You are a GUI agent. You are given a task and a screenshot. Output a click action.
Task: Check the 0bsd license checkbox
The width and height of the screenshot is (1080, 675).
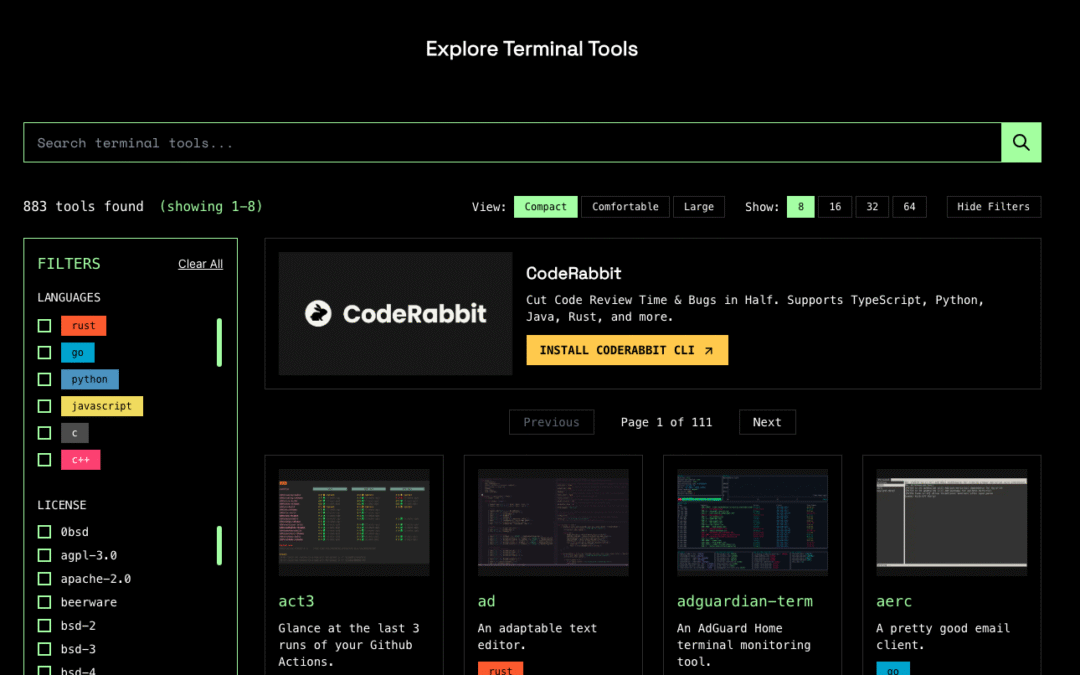(44, 532)
